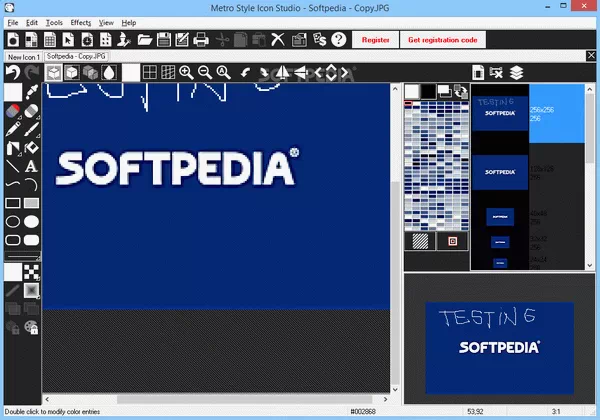Click the Register button

coord(375,40)
